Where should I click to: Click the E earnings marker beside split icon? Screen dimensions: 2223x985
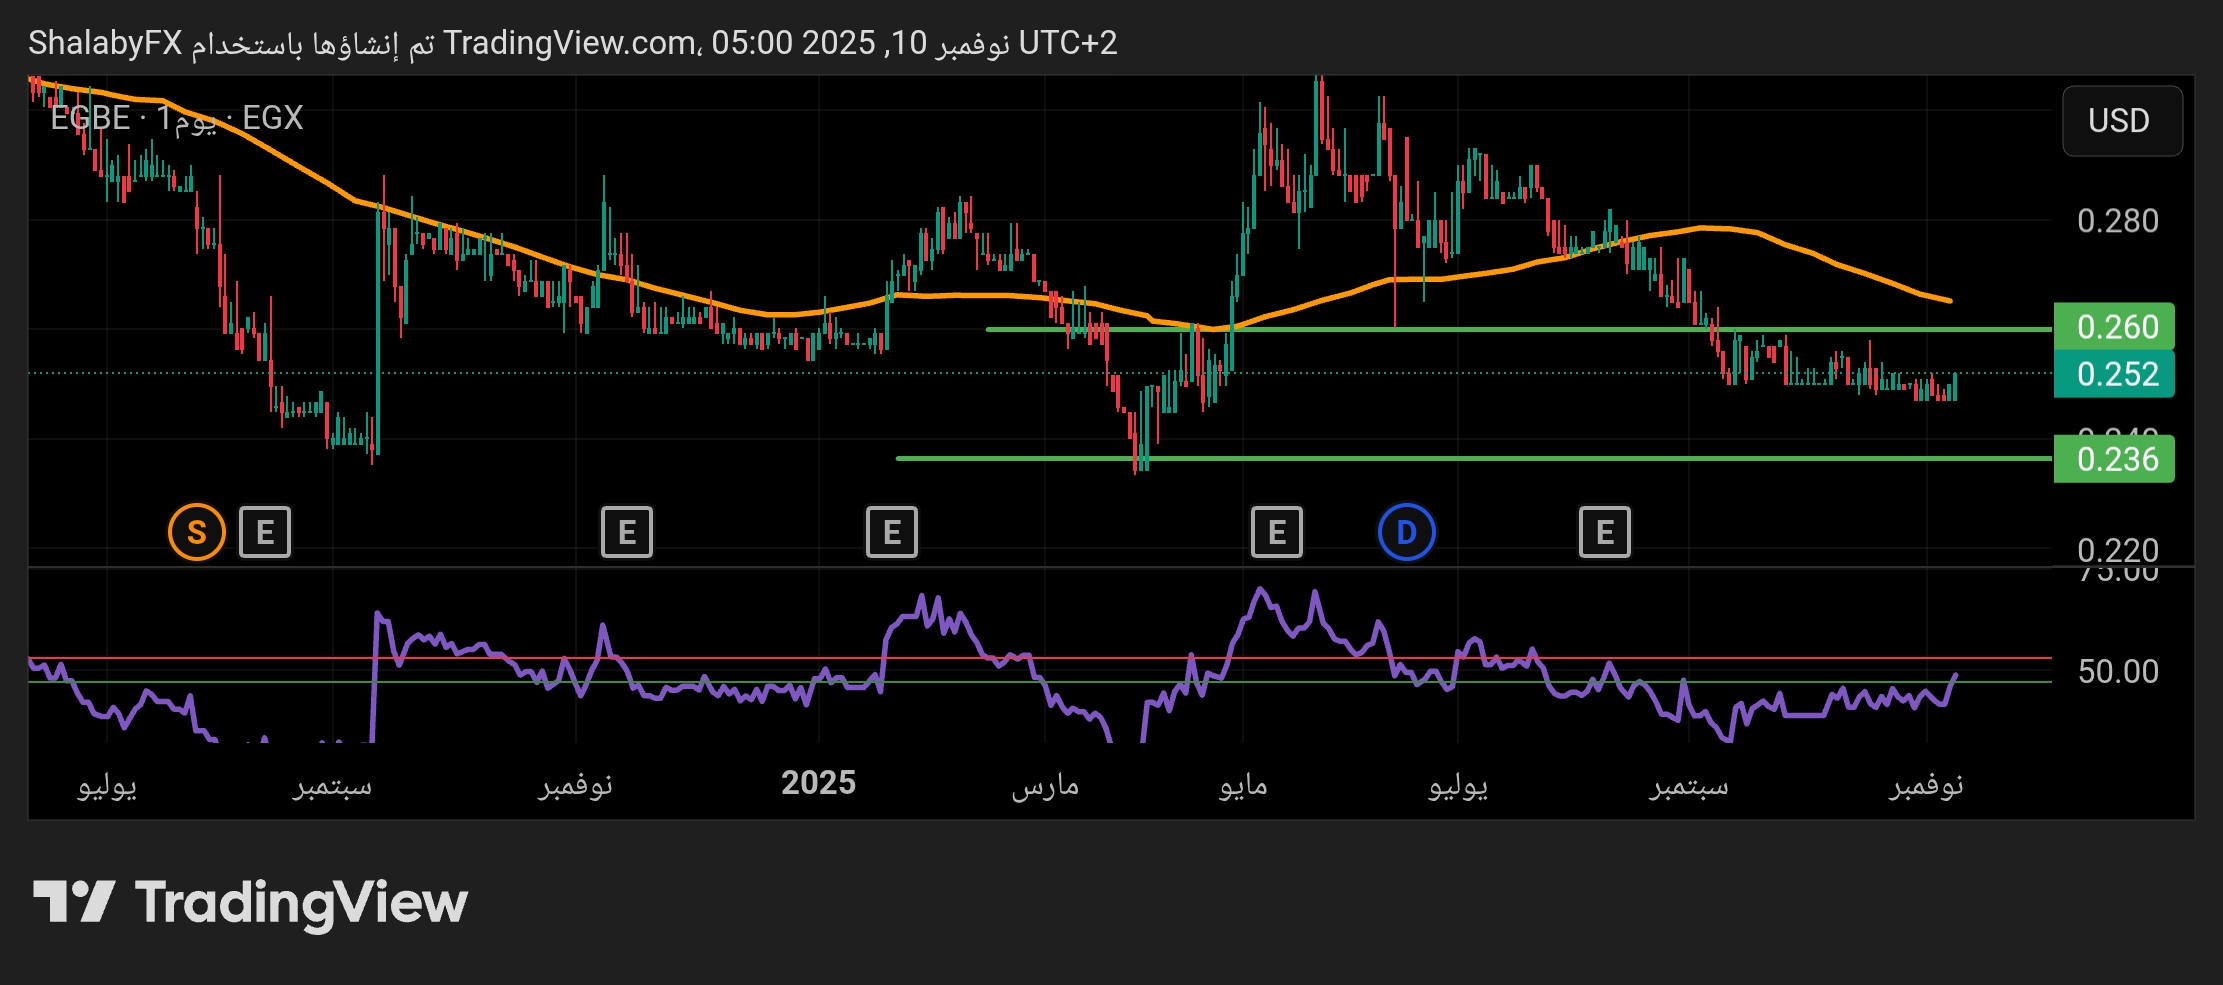click(265, 532)
